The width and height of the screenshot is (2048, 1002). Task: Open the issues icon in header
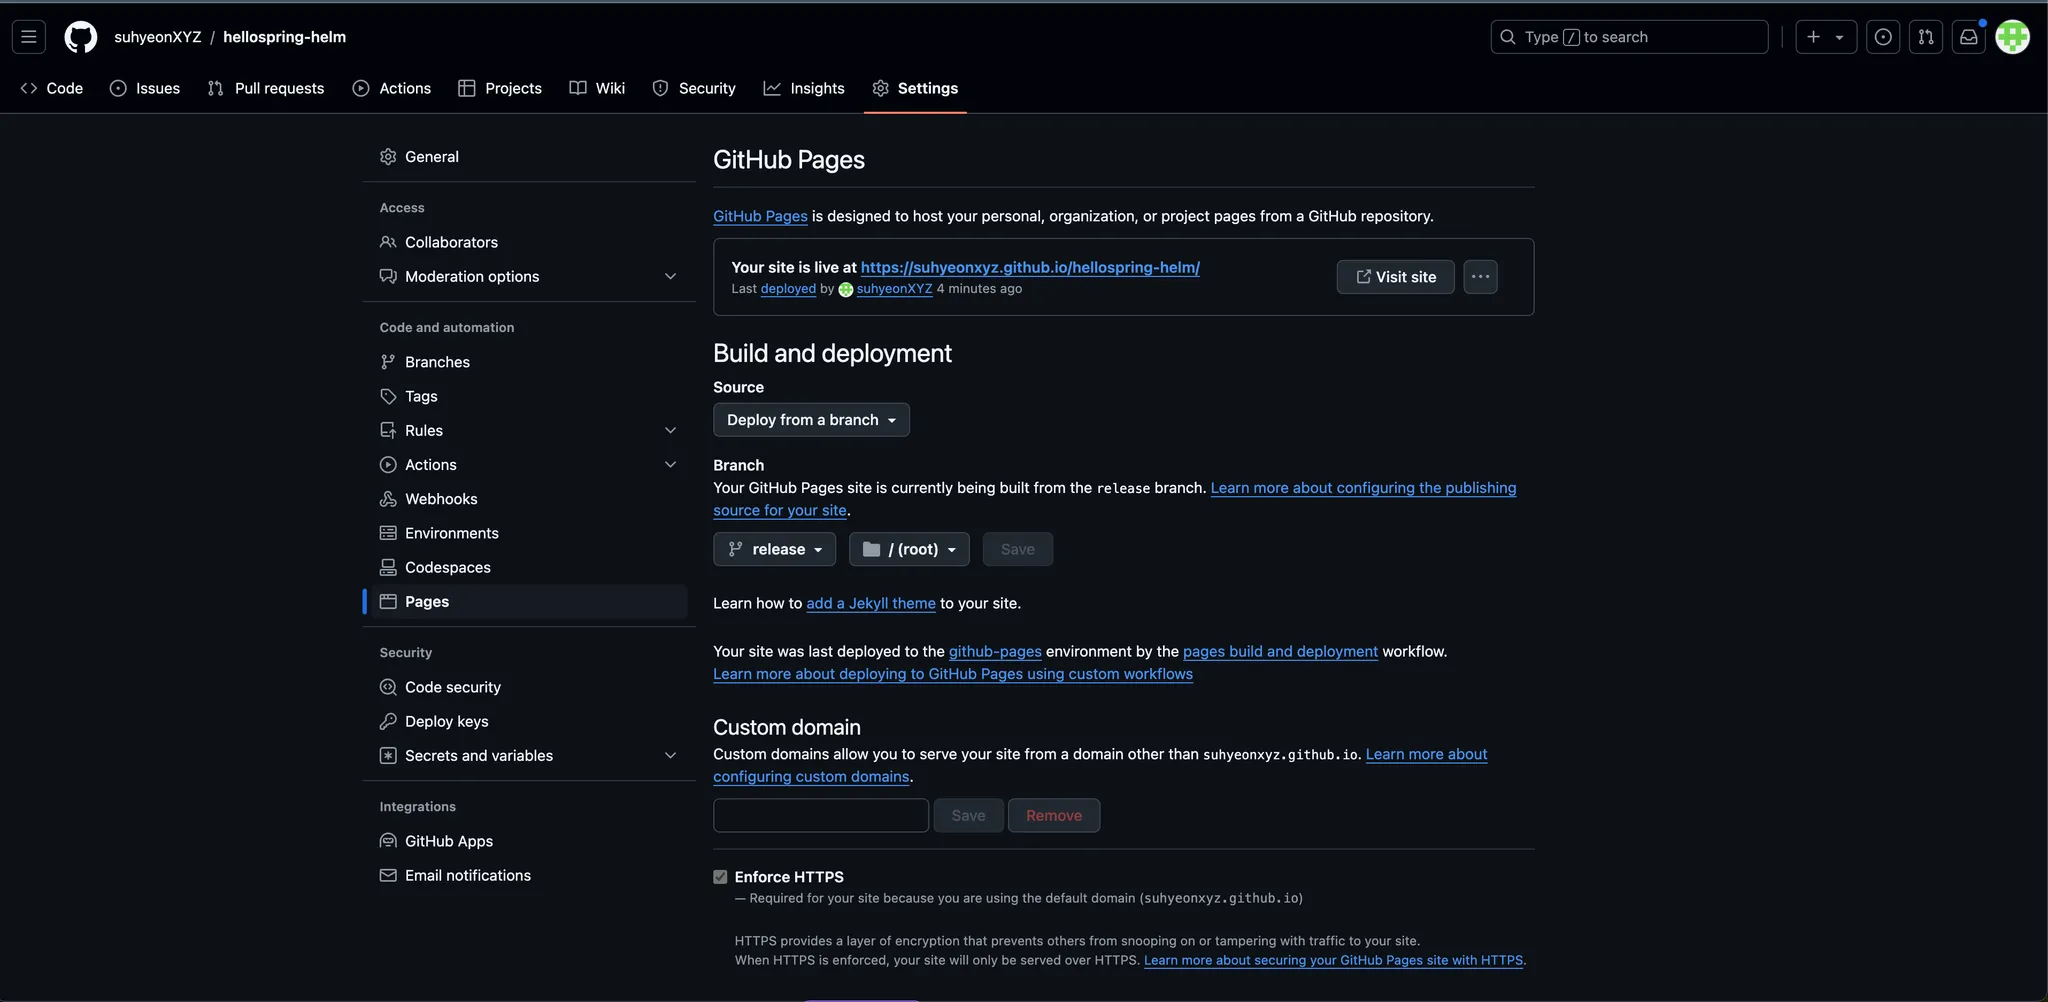point(1883,37)
